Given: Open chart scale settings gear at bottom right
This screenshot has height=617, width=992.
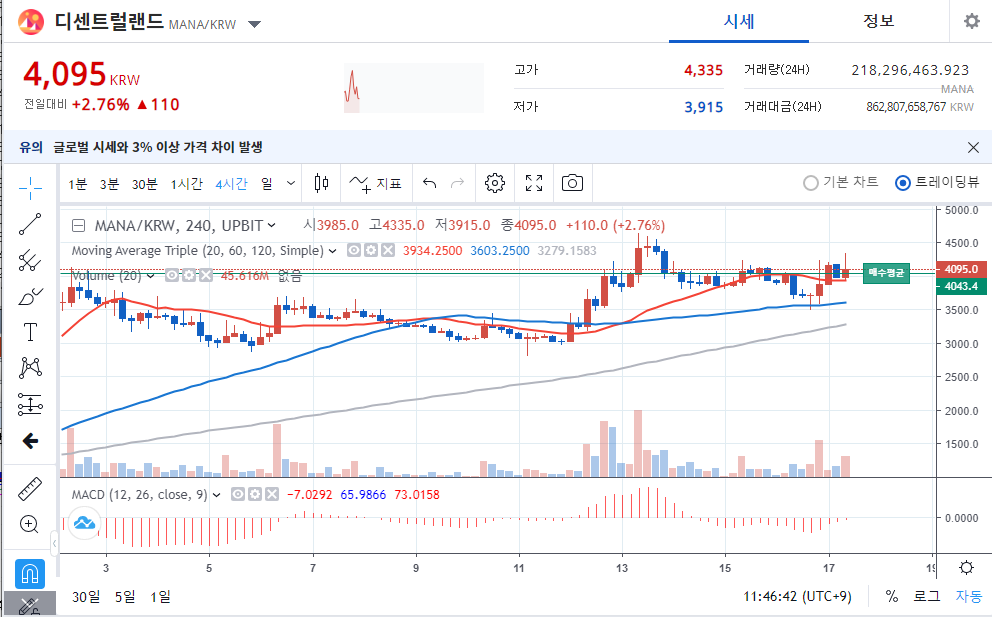Looking at the screenshot, I should (966, 567).
